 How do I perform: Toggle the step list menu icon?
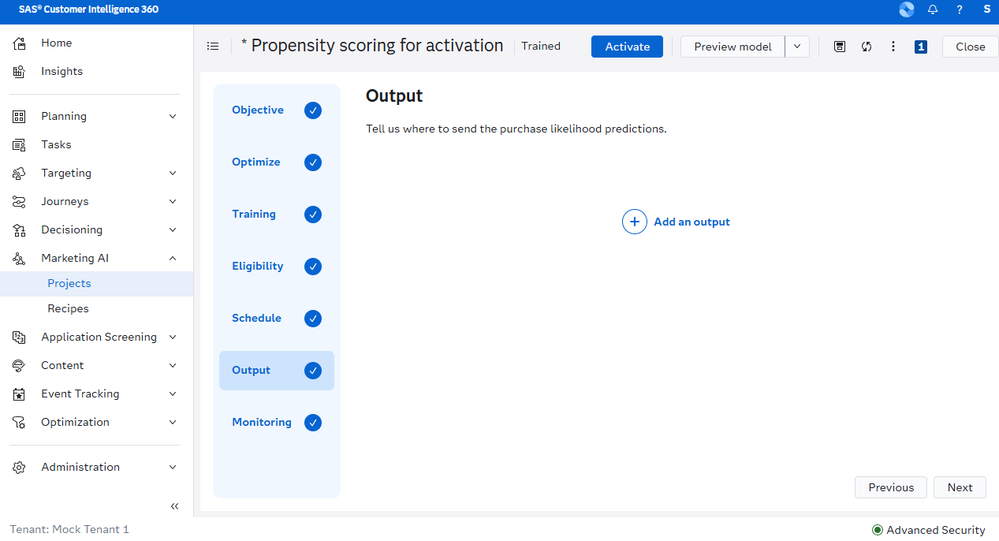pos(213,47)
